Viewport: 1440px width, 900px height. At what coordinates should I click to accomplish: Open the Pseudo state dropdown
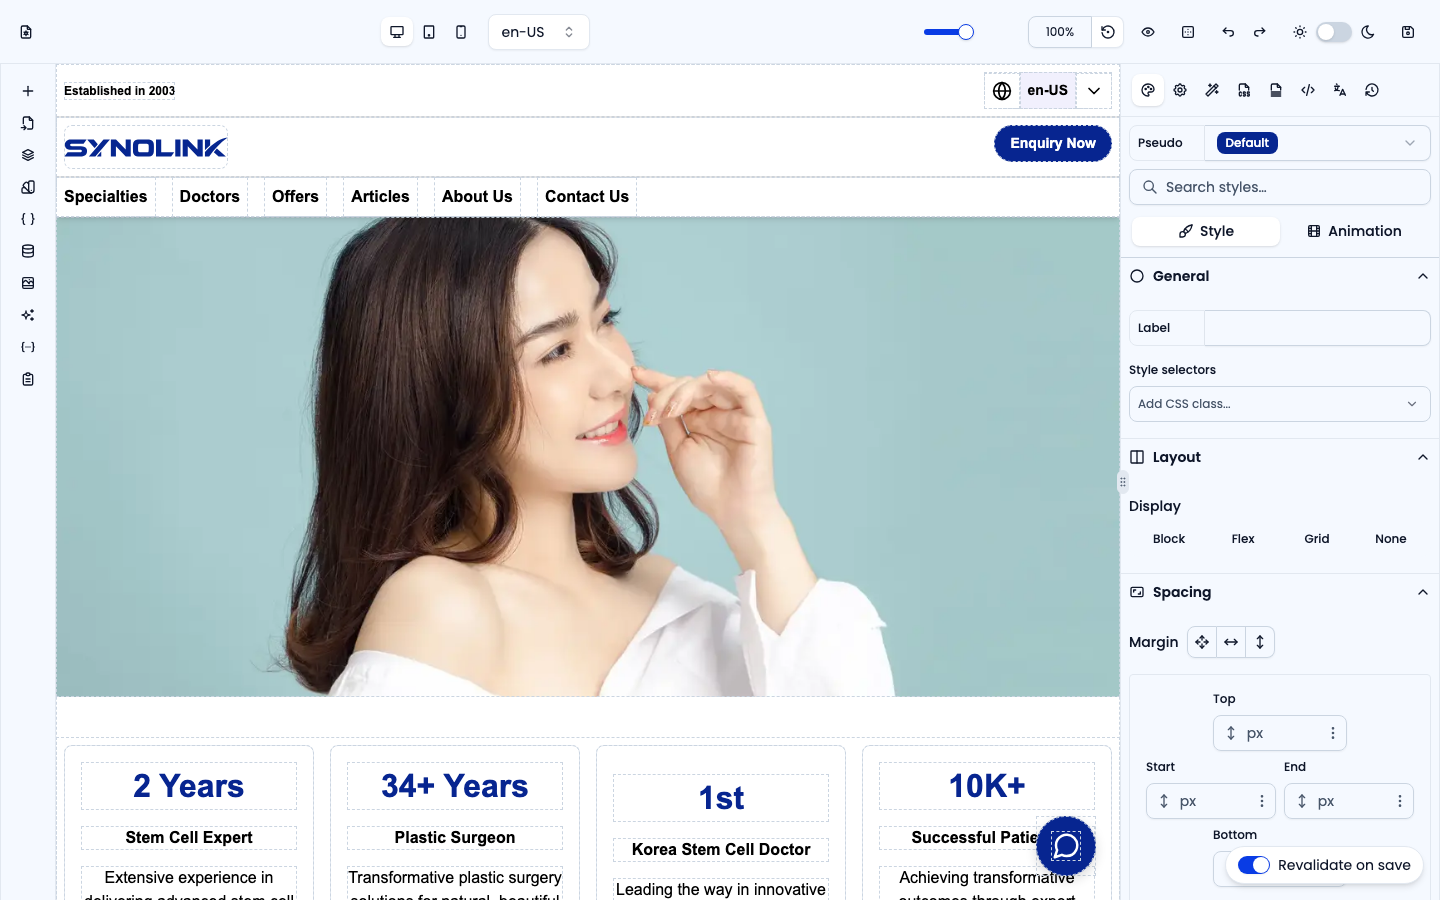click(x=1317, y=143)
